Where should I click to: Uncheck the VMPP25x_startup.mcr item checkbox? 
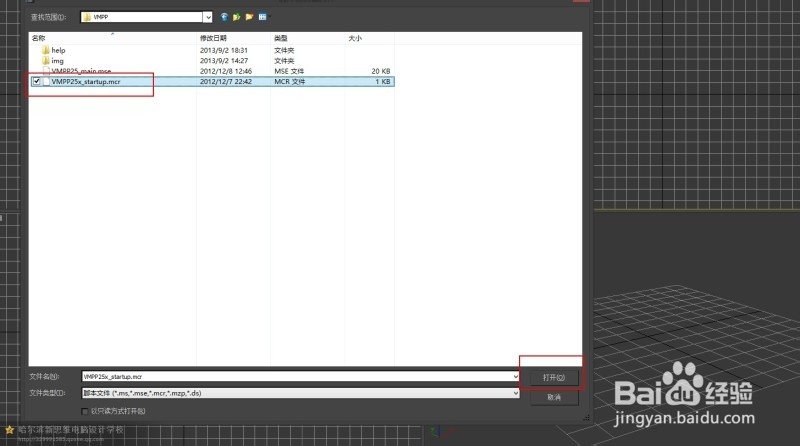pyautogui.click(x=37, y=81)
